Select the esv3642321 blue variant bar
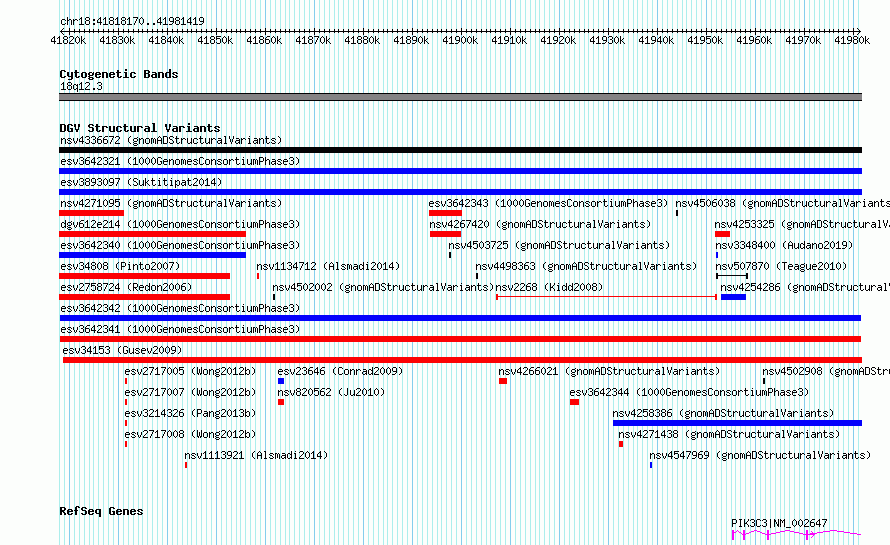The image size is (890, 545). (460, 171)
